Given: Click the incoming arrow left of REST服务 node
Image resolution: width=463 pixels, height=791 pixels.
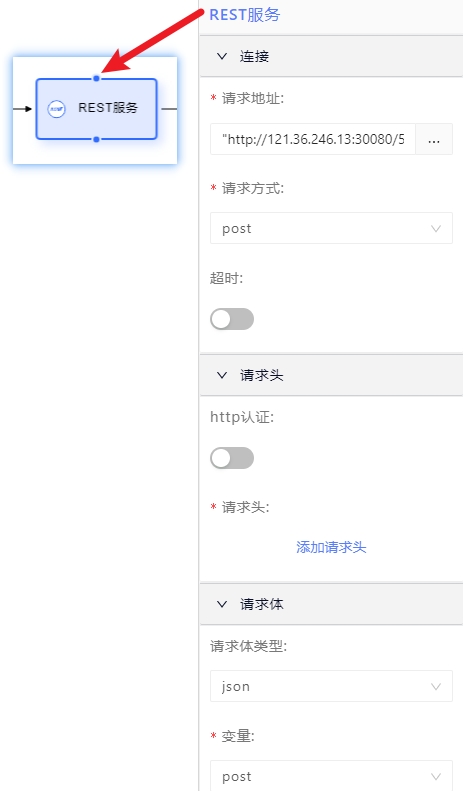Looking at the screenshot, I should 22,108.
